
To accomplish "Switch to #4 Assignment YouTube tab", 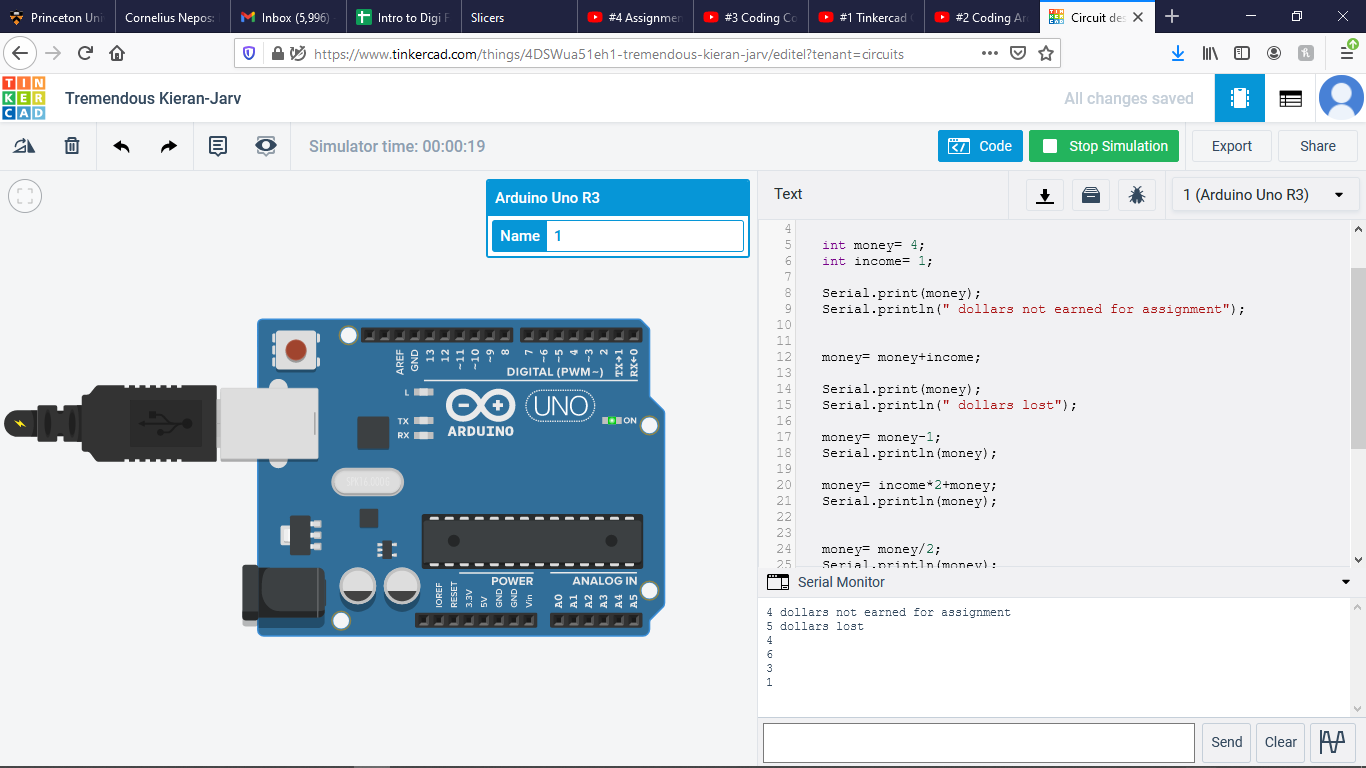I will 636,17.
